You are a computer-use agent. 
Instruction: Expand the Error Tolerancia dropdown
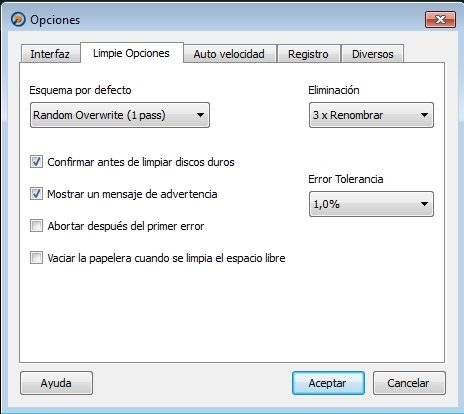[x=371, y=204]
